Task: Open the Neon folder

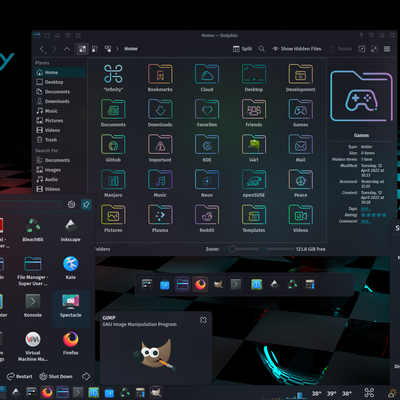Action: click(207, 183)
